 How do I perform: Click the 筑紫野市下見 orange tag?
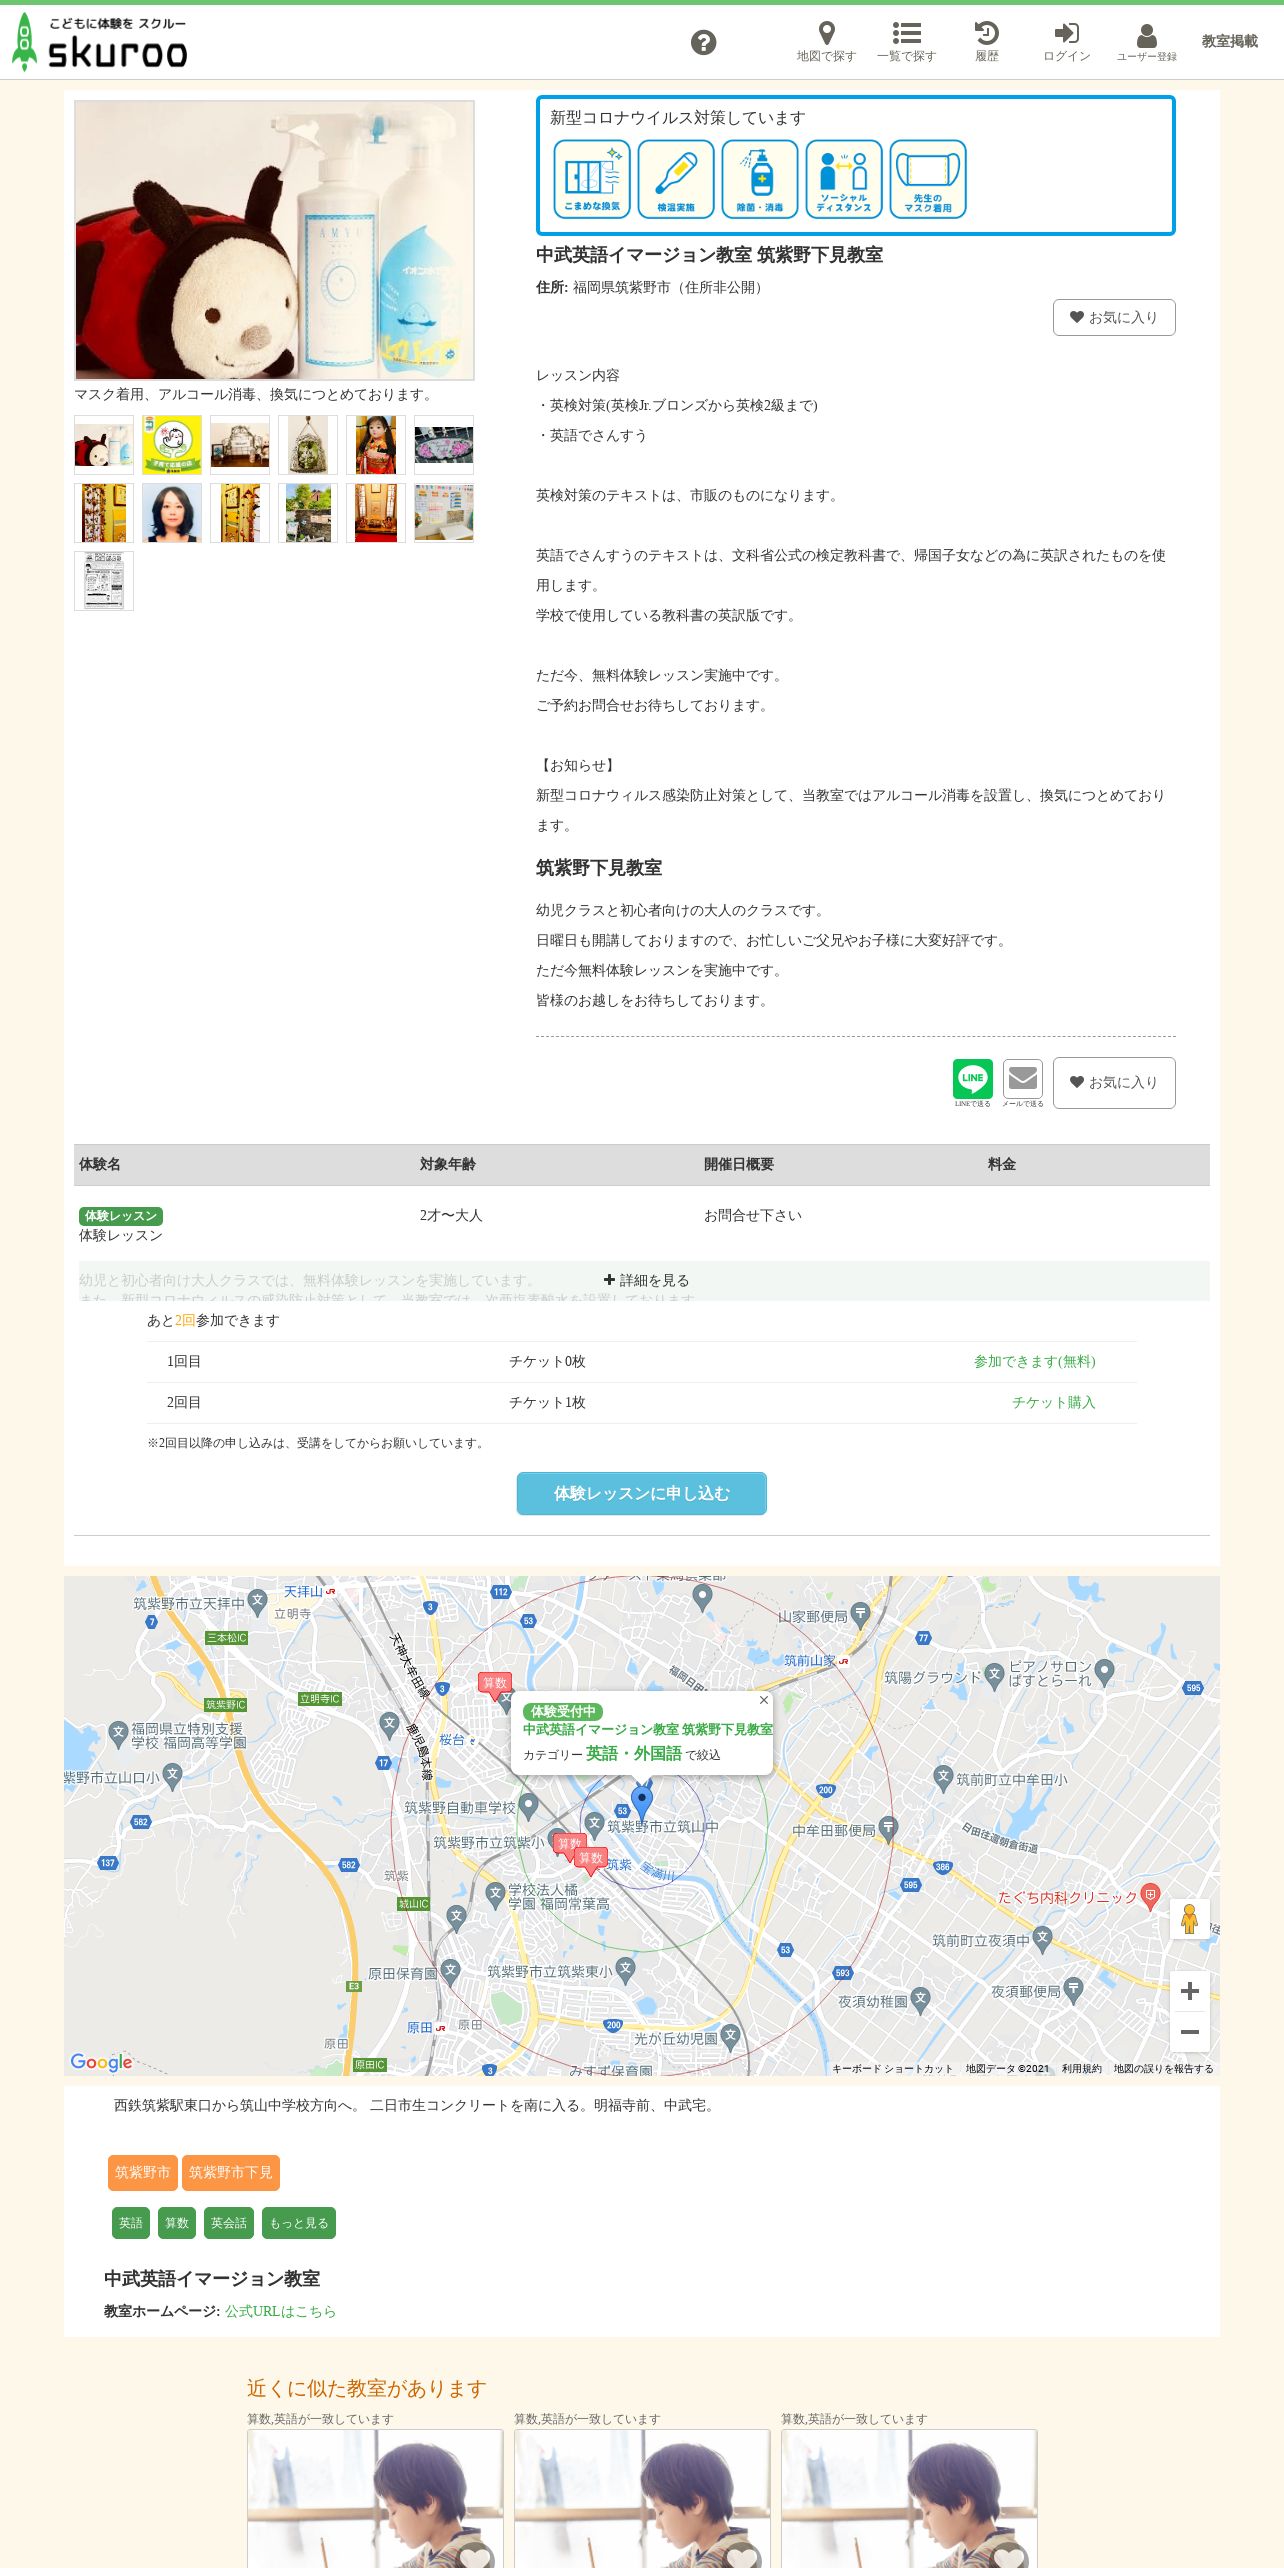[x=231, y=2172]
